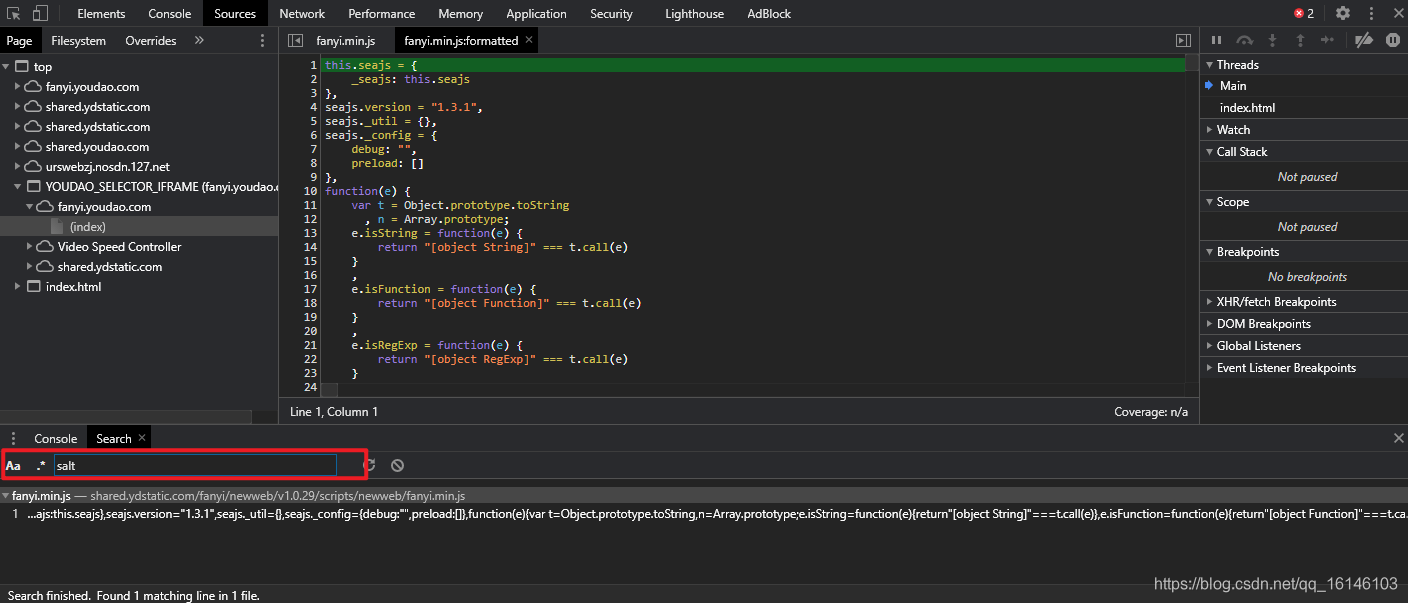Viewport: 1408px width, 603px height.
Task: Collapse fanyi.min.js search result group
Action: tap(5, 496)
